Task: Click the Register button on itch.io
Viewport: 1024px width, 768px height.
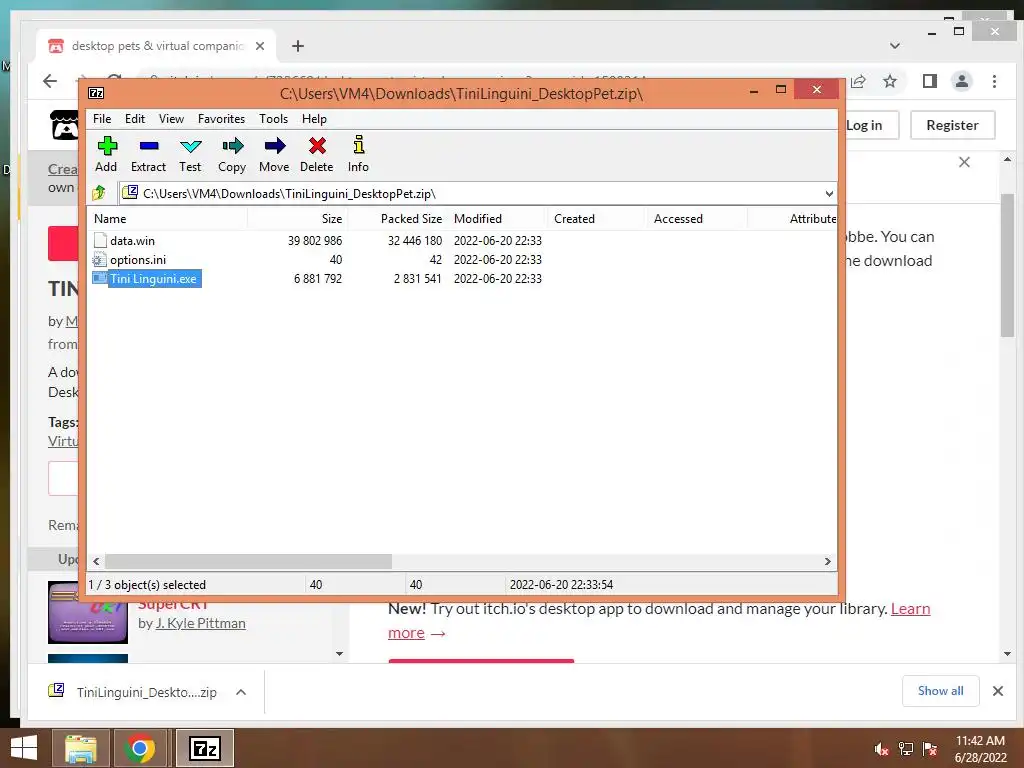Action: [x=952, y=125]
